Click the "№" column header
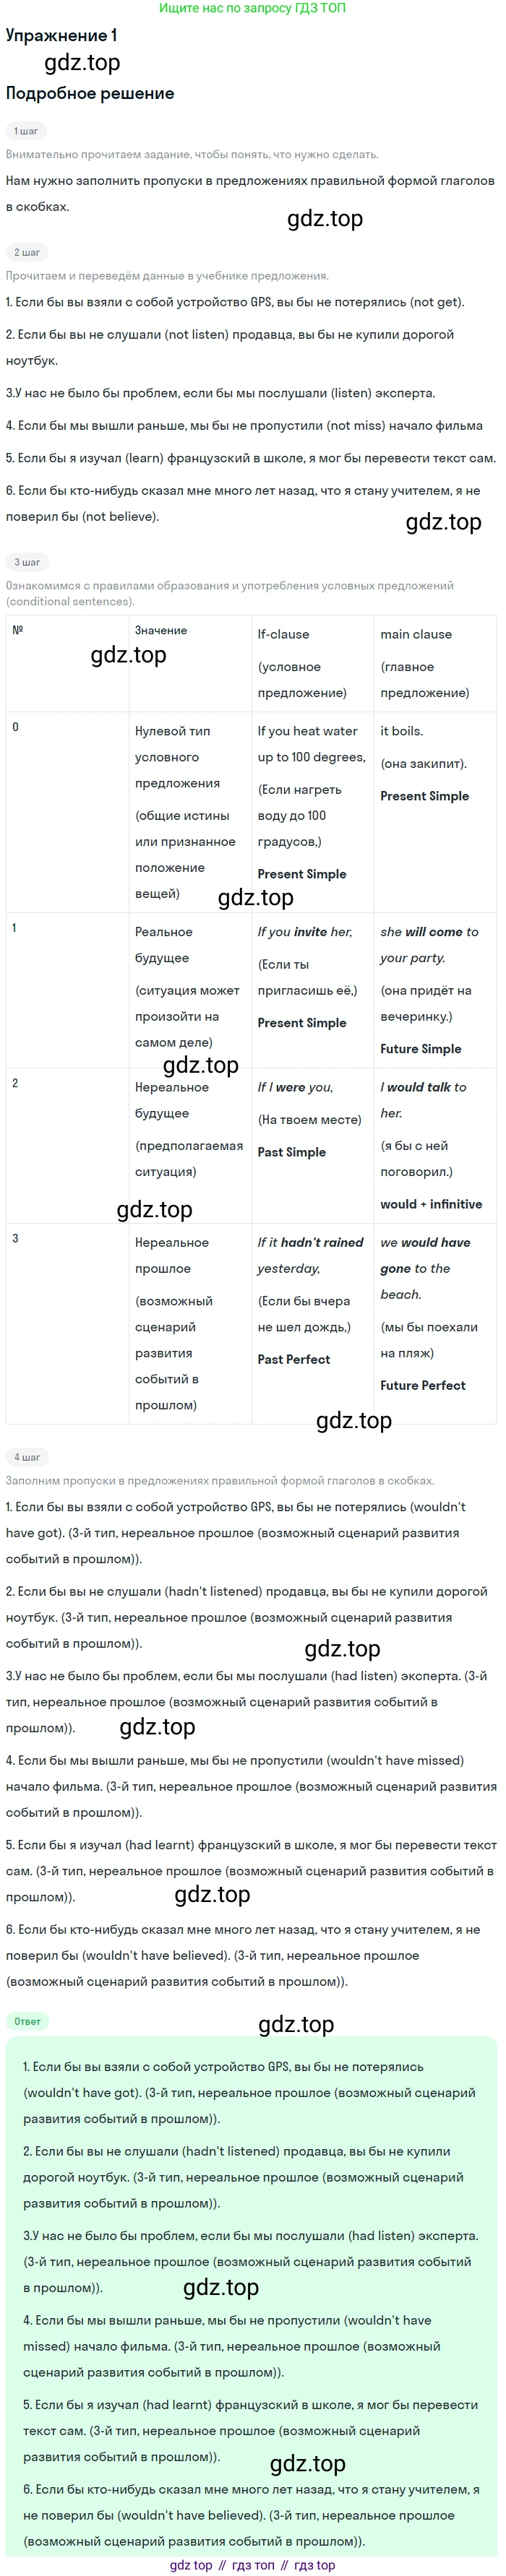 click(18, 630)
